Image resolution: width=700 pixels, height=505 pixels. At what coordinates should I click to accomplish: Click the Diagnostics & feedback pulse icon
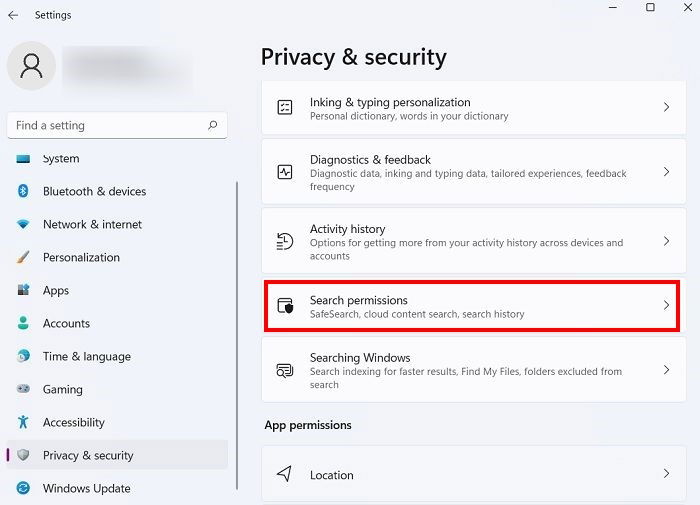[285, 172]
